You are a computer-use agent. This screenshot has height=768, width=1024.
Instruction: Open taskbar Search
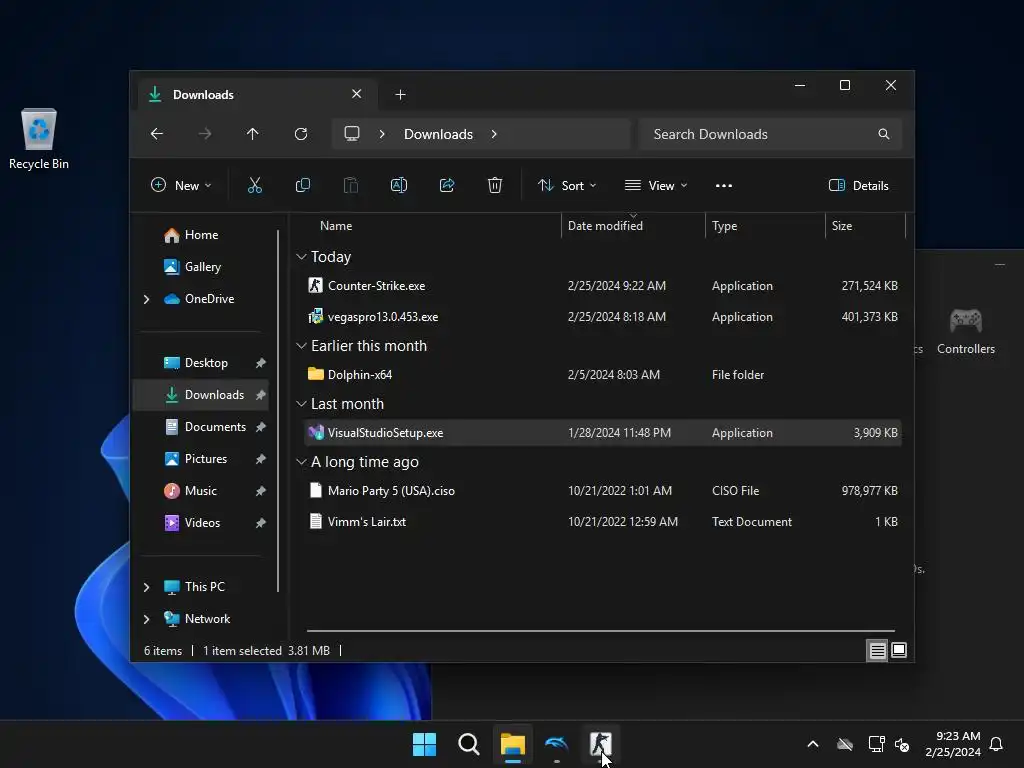click(469, 744)
